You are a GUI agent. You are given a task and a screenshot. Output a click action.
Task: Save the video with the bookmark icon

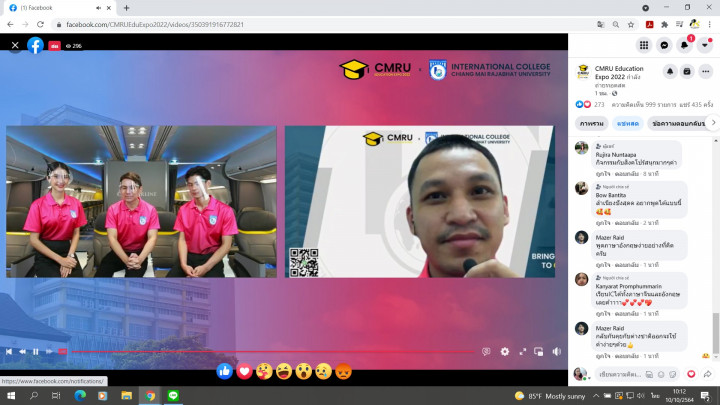tap(687, 72)
